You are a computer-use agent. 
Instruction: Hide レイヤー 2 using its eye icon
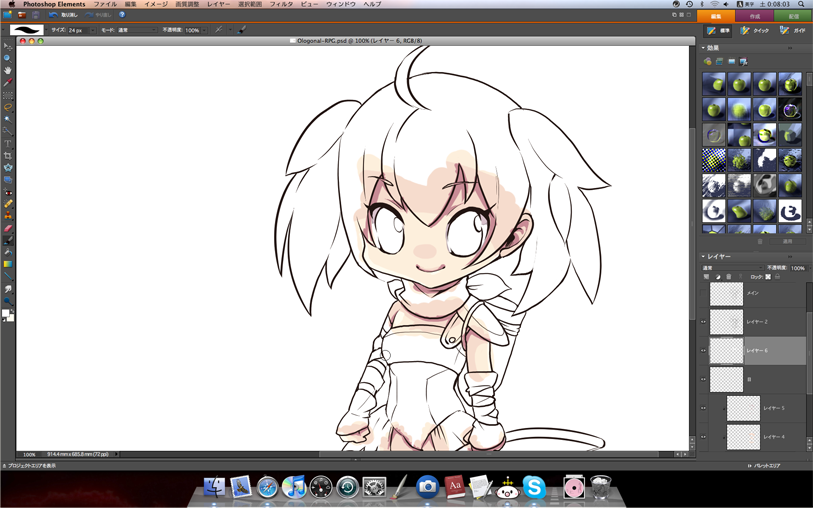coord(704,322)
